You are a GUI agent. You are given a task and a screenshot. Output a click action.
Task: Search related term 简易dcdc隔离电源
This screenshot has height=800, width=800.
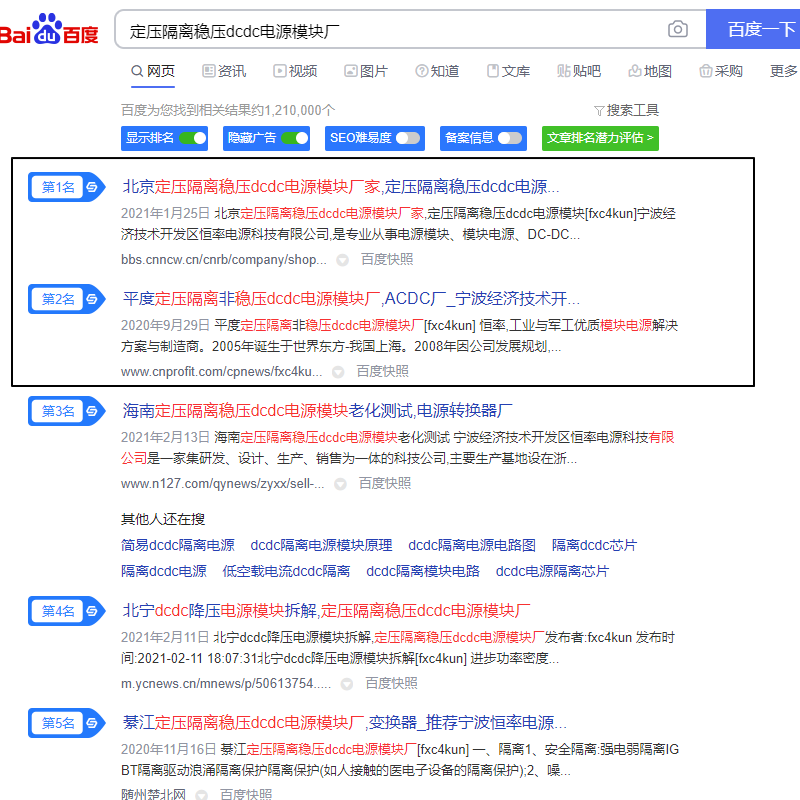(x=178, y=545)
